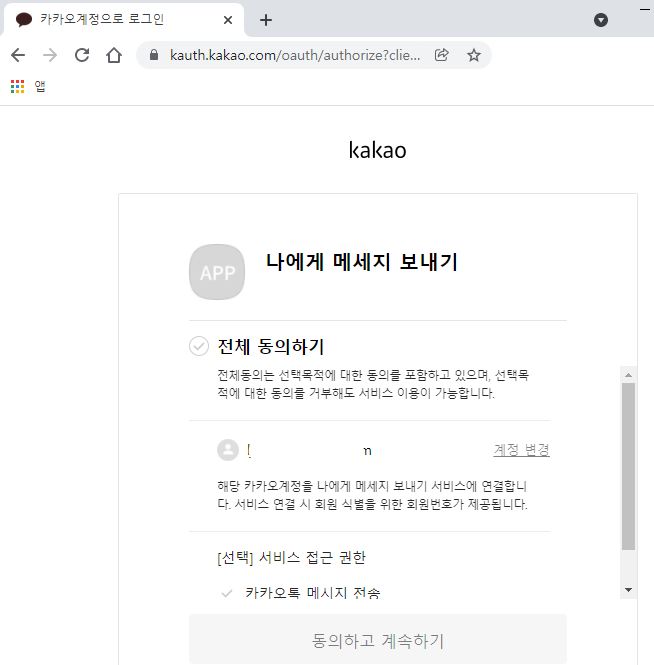Screen dimensions: 654x665
Task: Go back to previous page
Action: 18,55
